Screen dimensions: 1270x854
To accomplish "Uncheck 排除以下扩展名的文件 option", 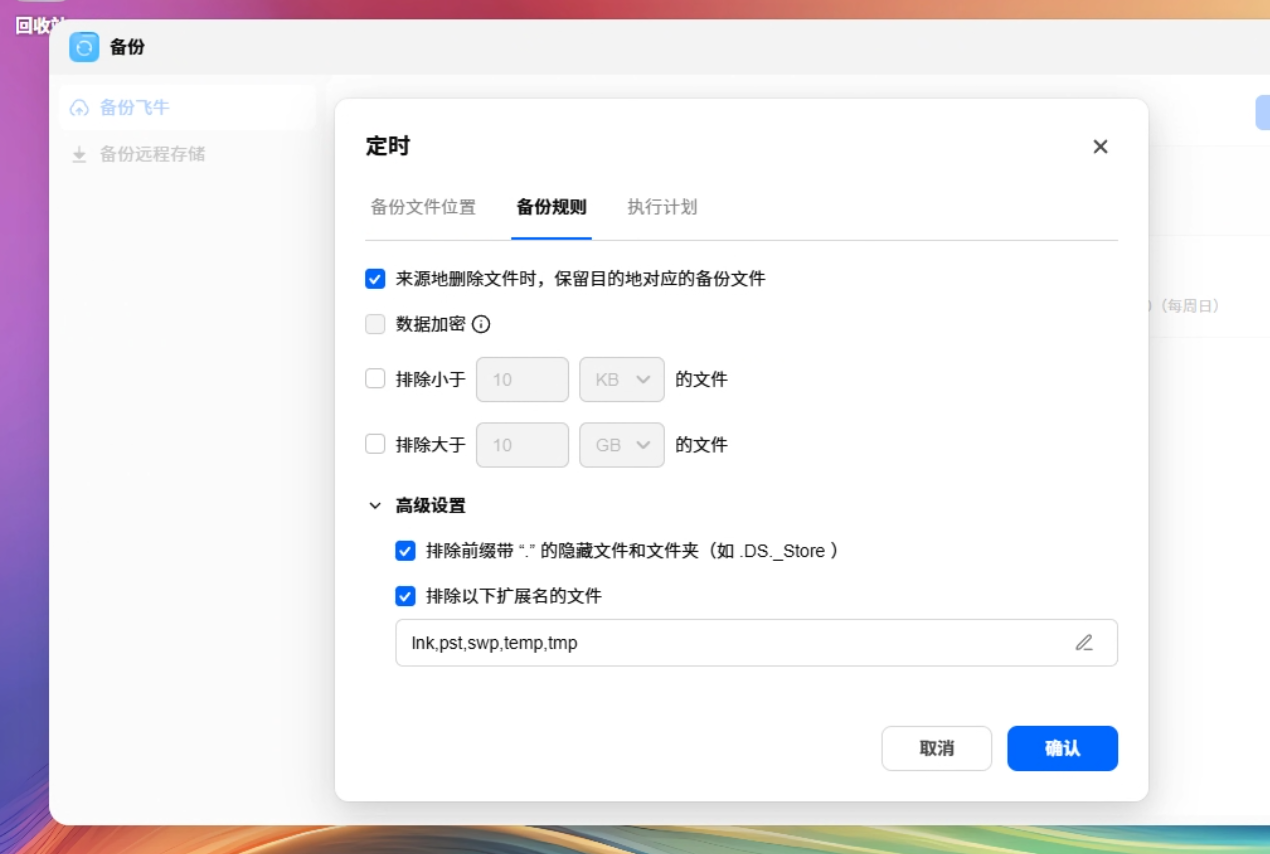I will coord(405,596).
